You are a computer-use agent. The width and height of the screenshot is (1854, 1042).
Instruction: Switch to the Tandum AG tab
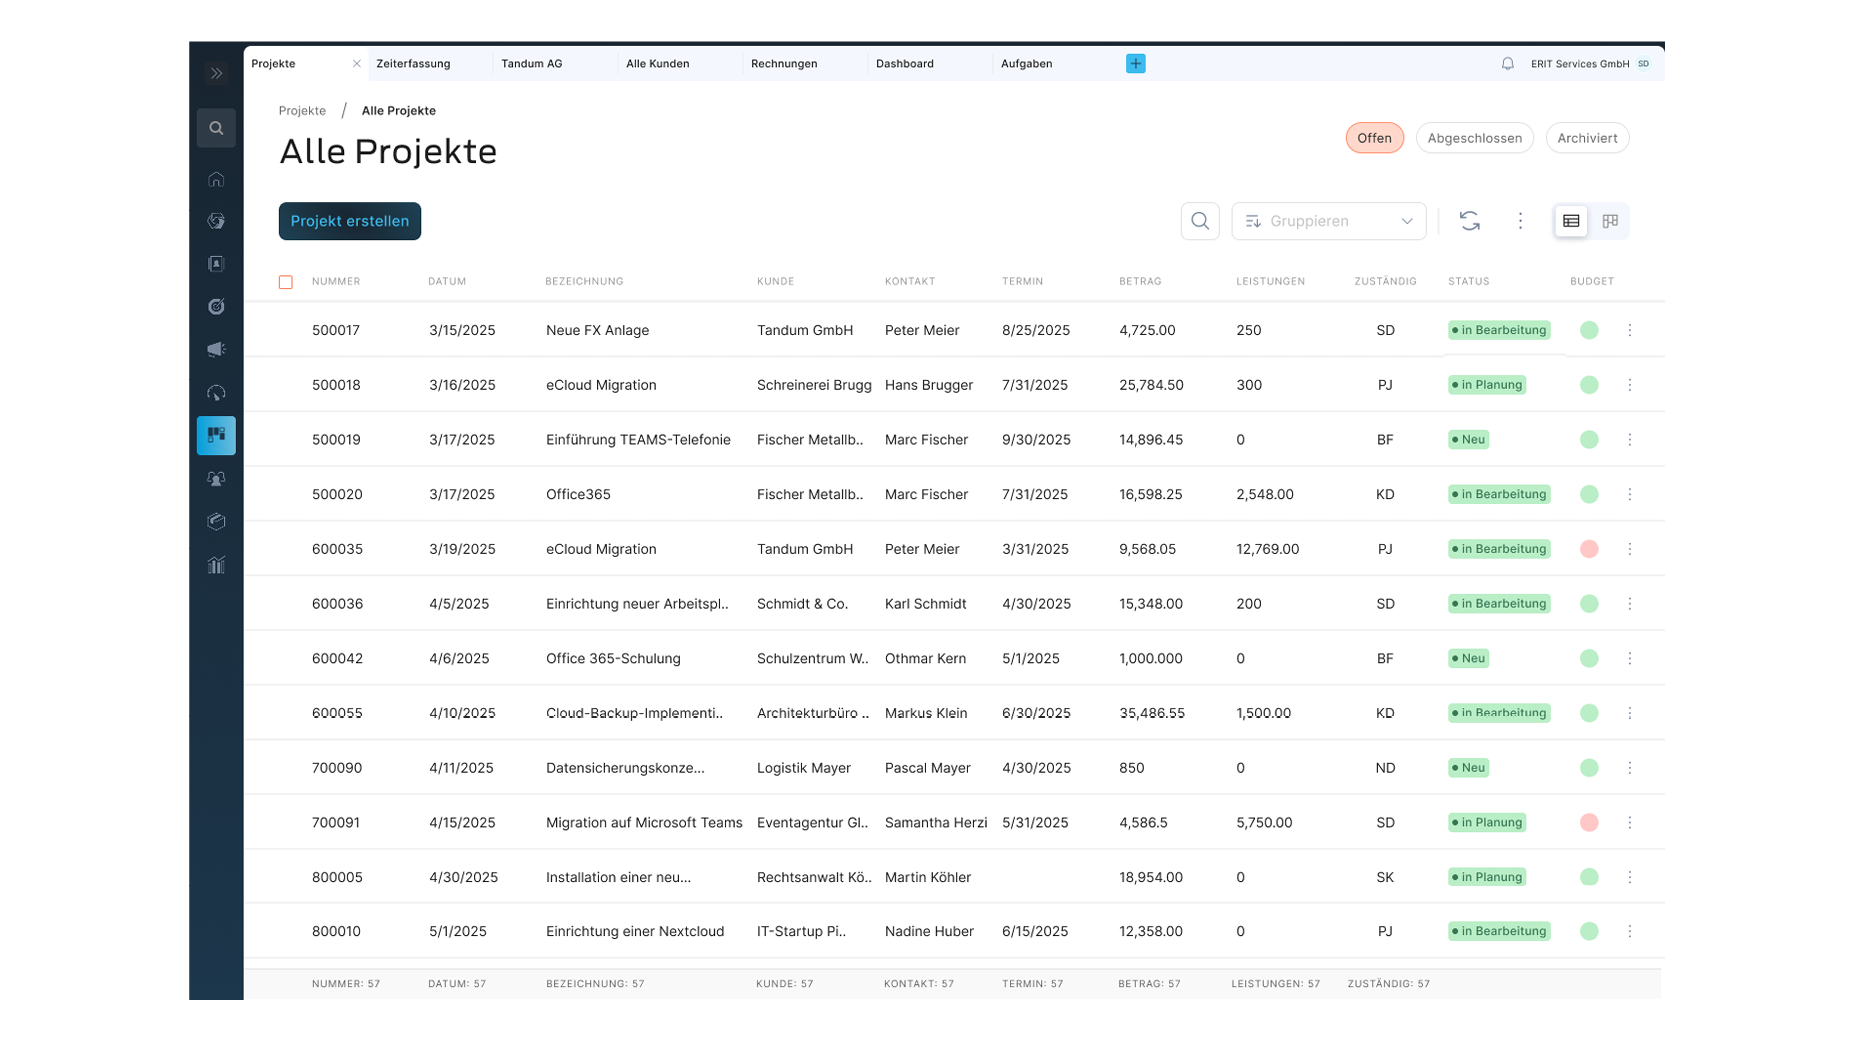(532, 64)
